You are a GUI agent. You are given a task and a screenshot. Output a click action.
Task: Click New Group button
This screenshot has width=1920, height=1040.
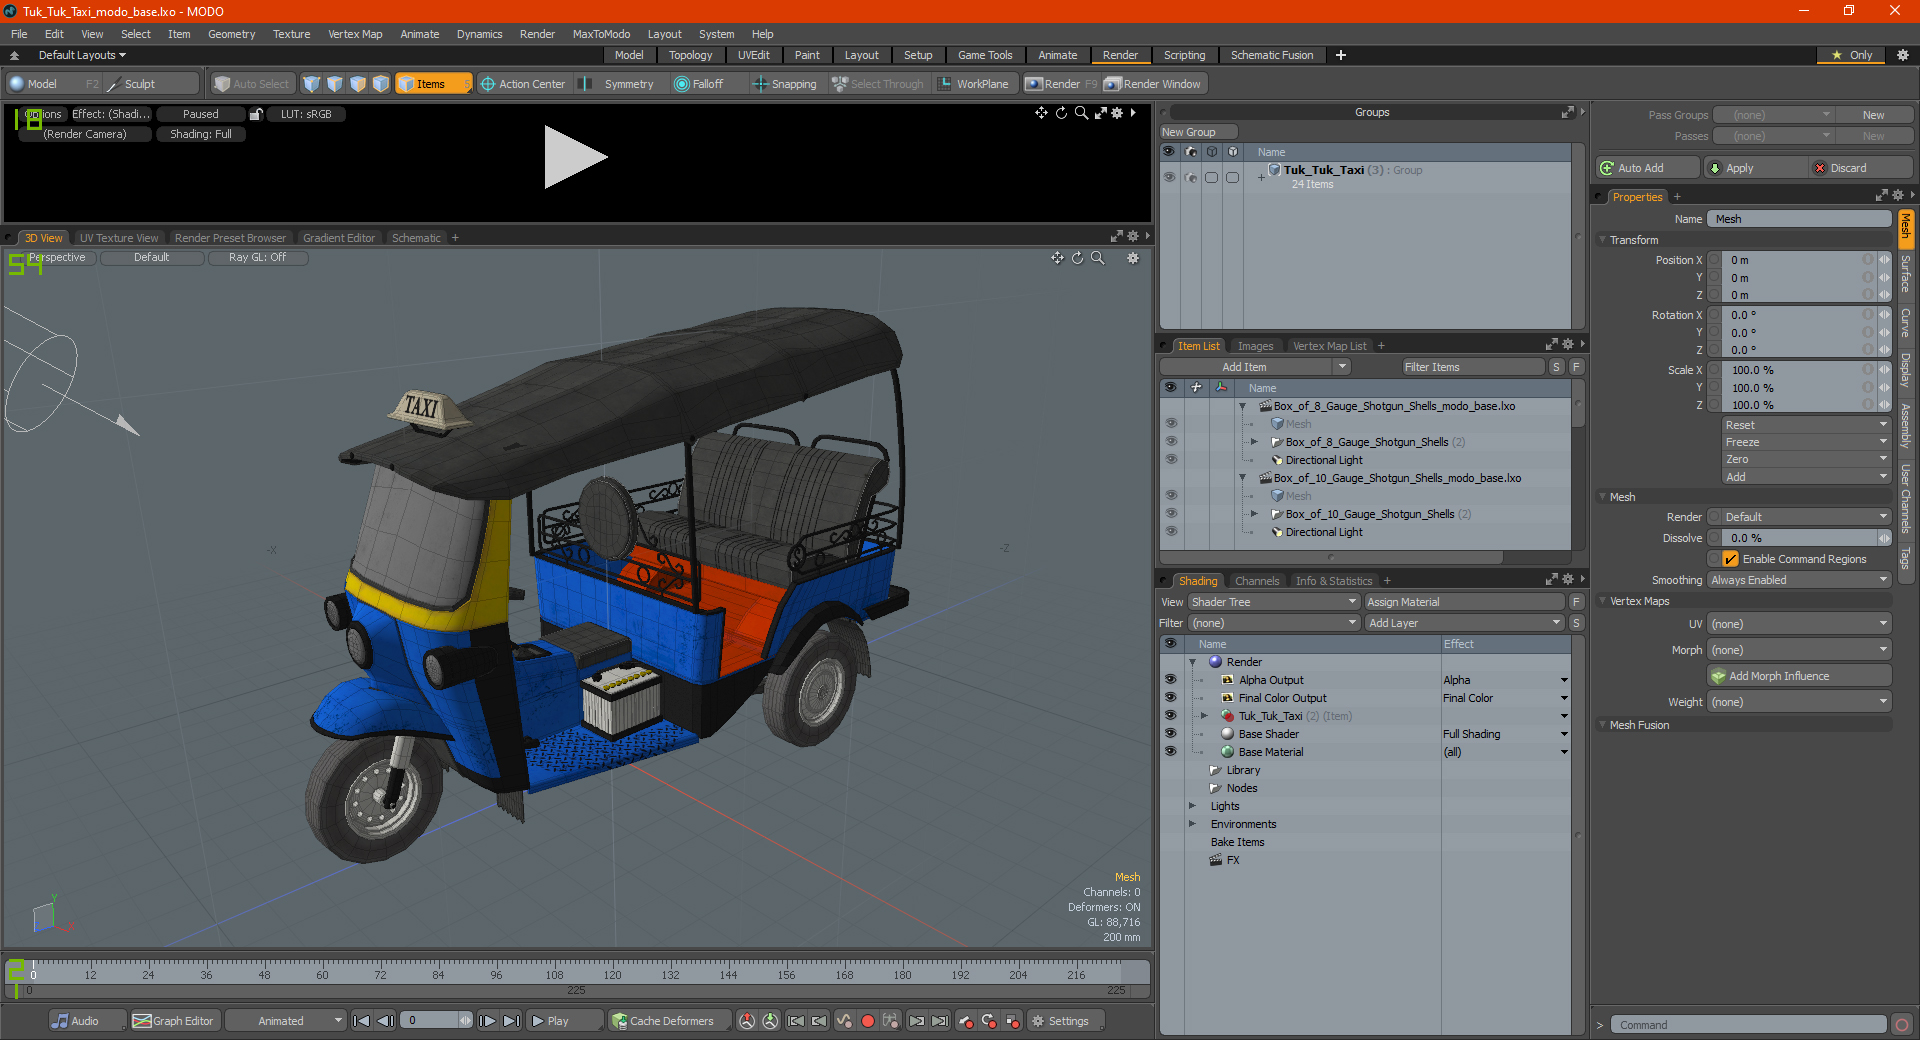click(1197, 132)
